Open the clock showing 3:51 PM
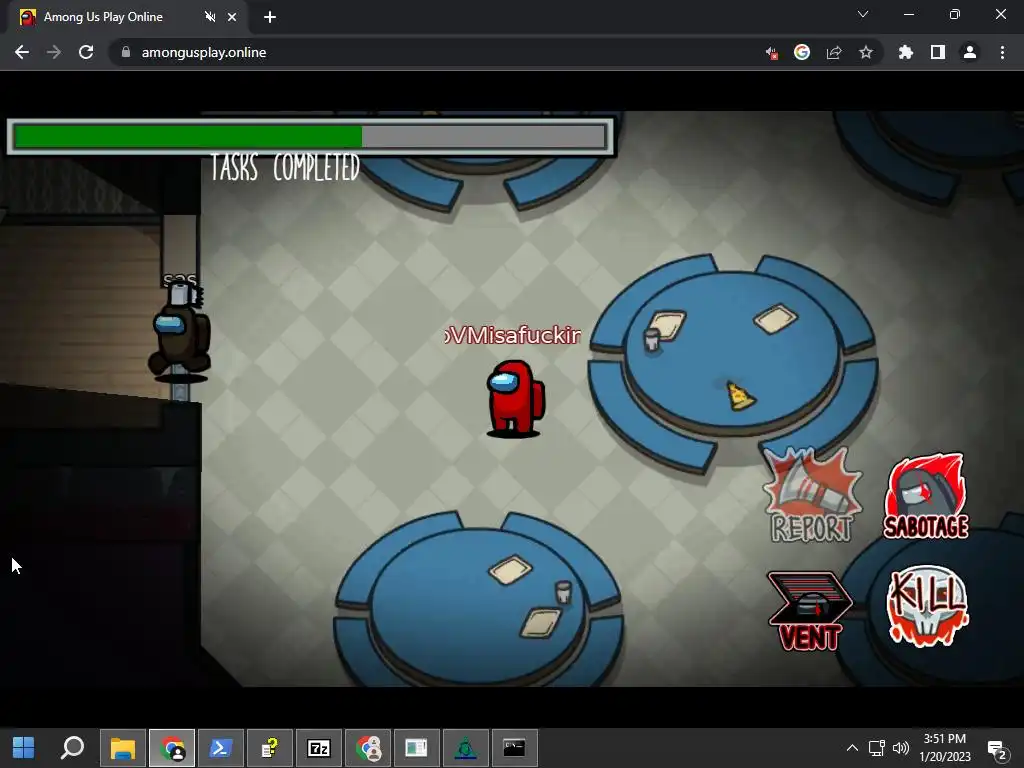This screenshot has width=1024, height=768. pyautogui.click(x=945, y=748)
